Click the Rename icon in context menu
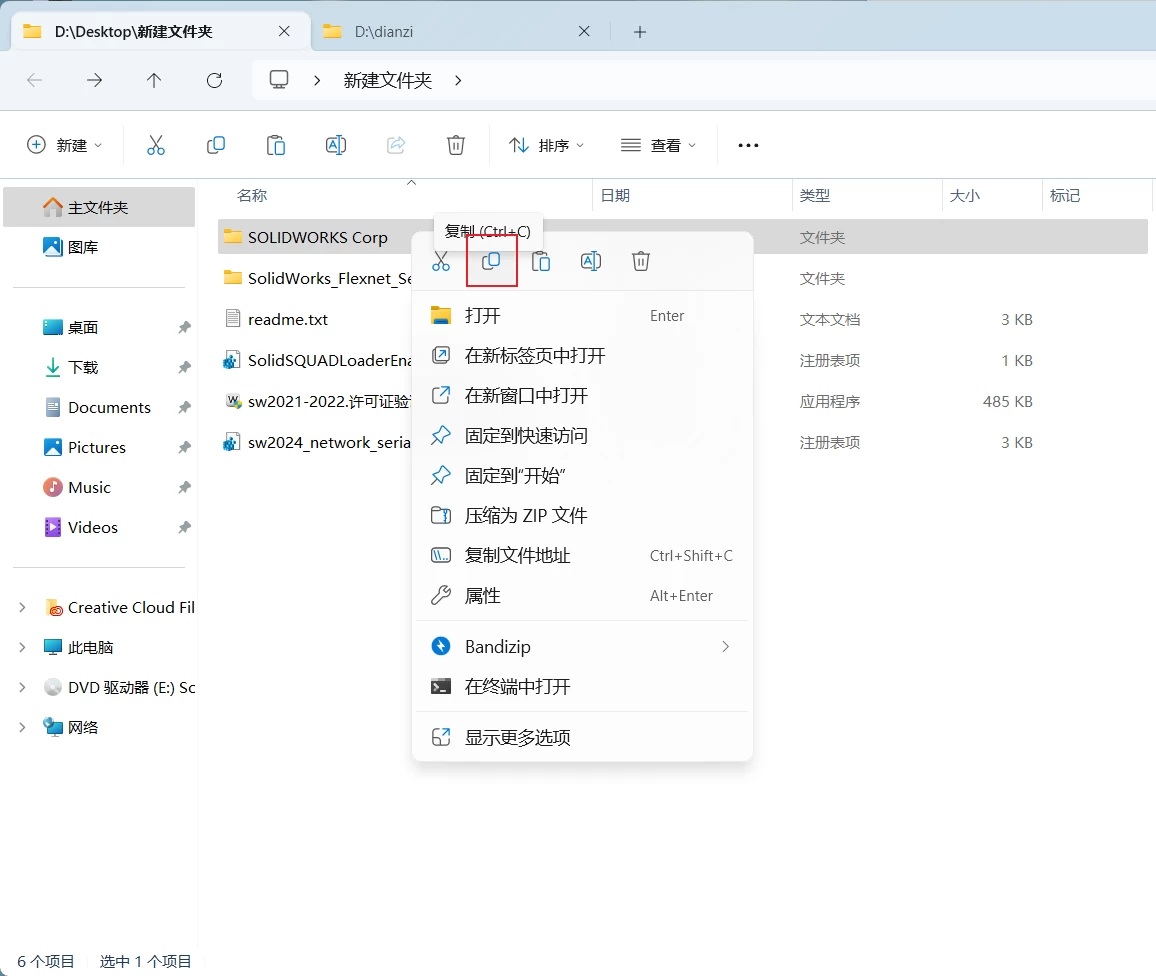Image resolution: width=1156 pixels, height=976 pixels. 591,261
